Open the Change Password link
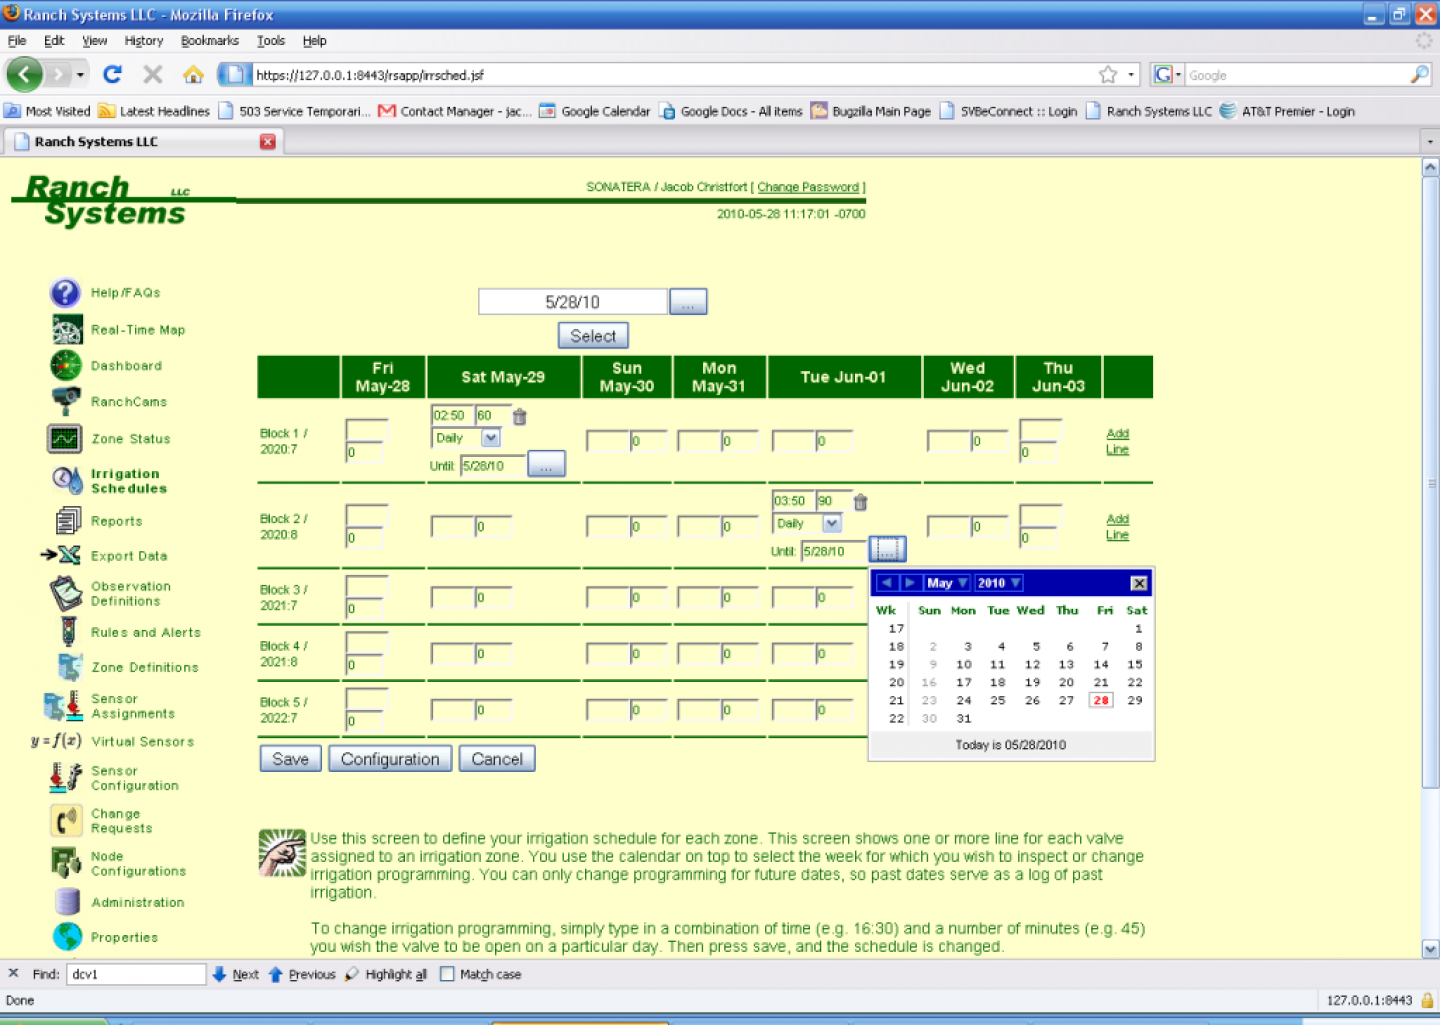 [808, 187]
